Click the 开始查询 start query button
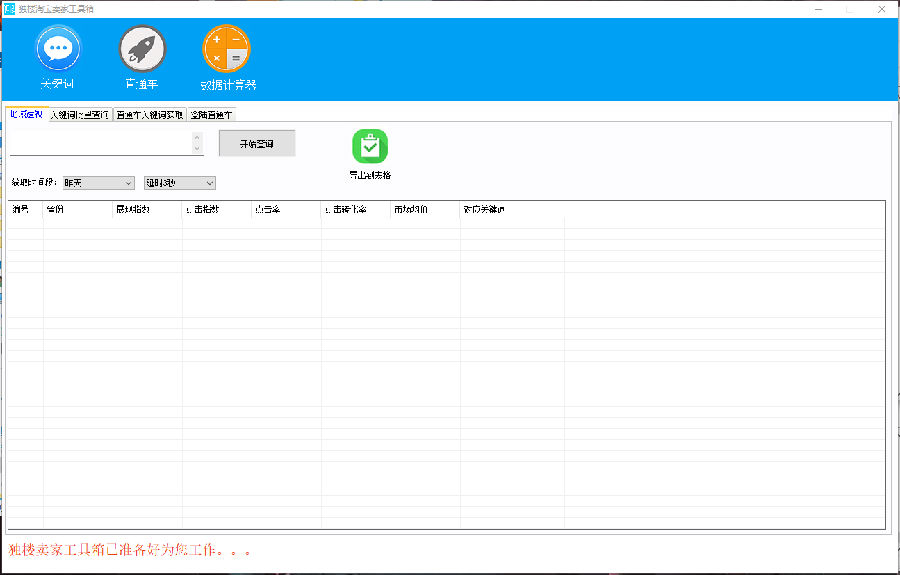Image resolution: width=900 pixels, height=575 pixels. 257,144
